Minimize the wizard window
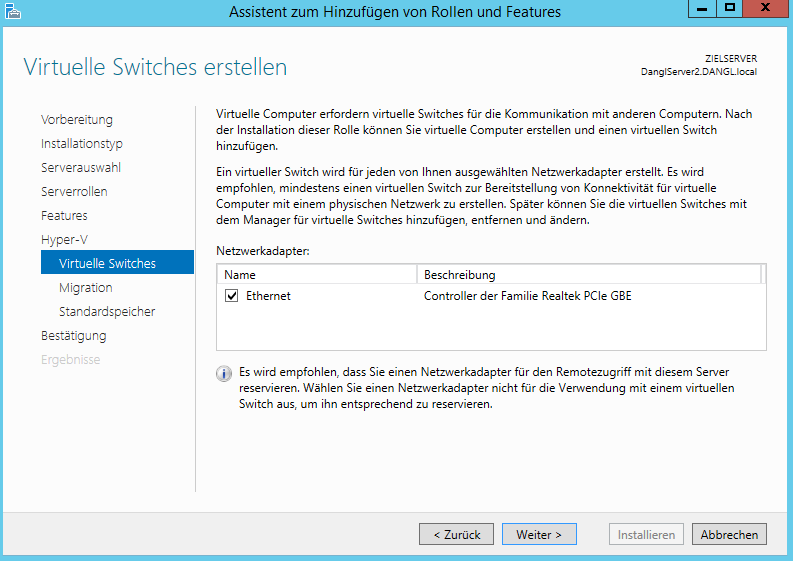Screen dimensions: 793x561 702,8
